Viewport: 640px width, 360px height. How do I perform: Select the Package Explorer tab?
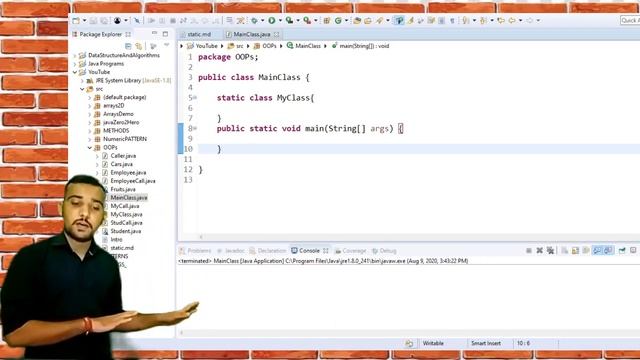(101, 34)
